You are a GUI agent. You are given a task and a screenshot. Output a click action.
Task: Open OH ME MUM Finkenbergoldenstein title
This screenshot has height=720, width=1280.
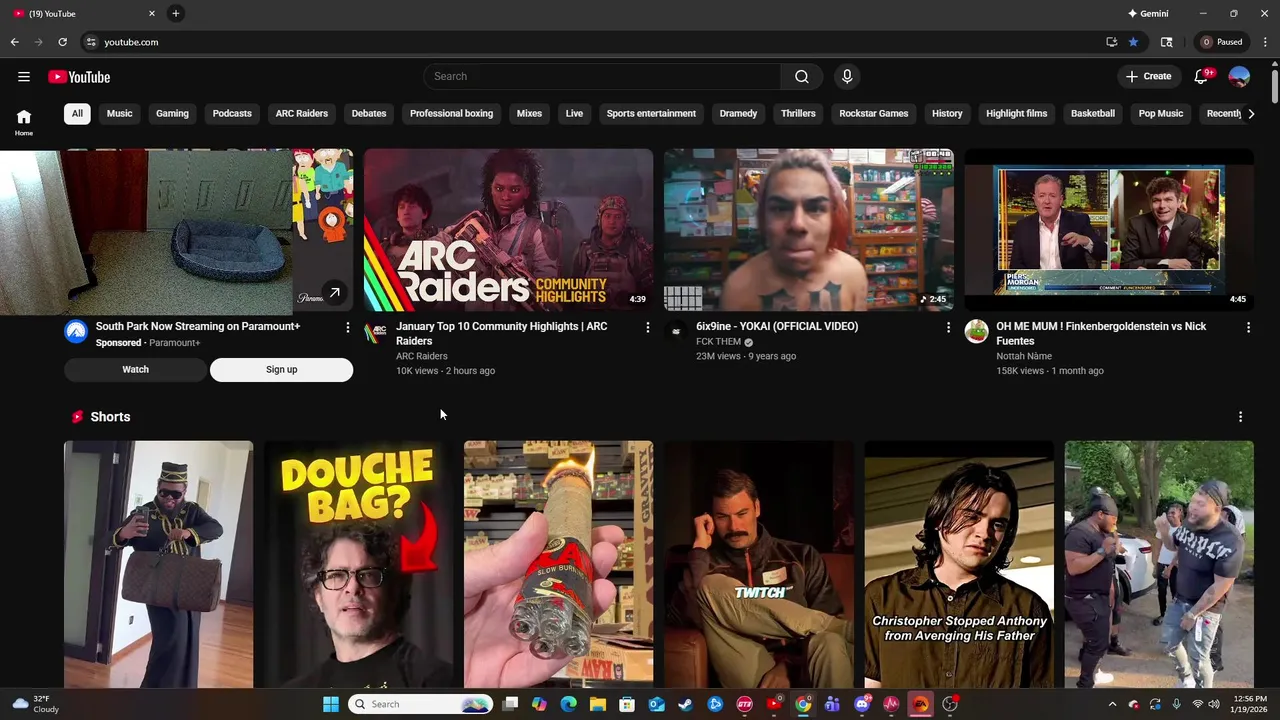1101,334
